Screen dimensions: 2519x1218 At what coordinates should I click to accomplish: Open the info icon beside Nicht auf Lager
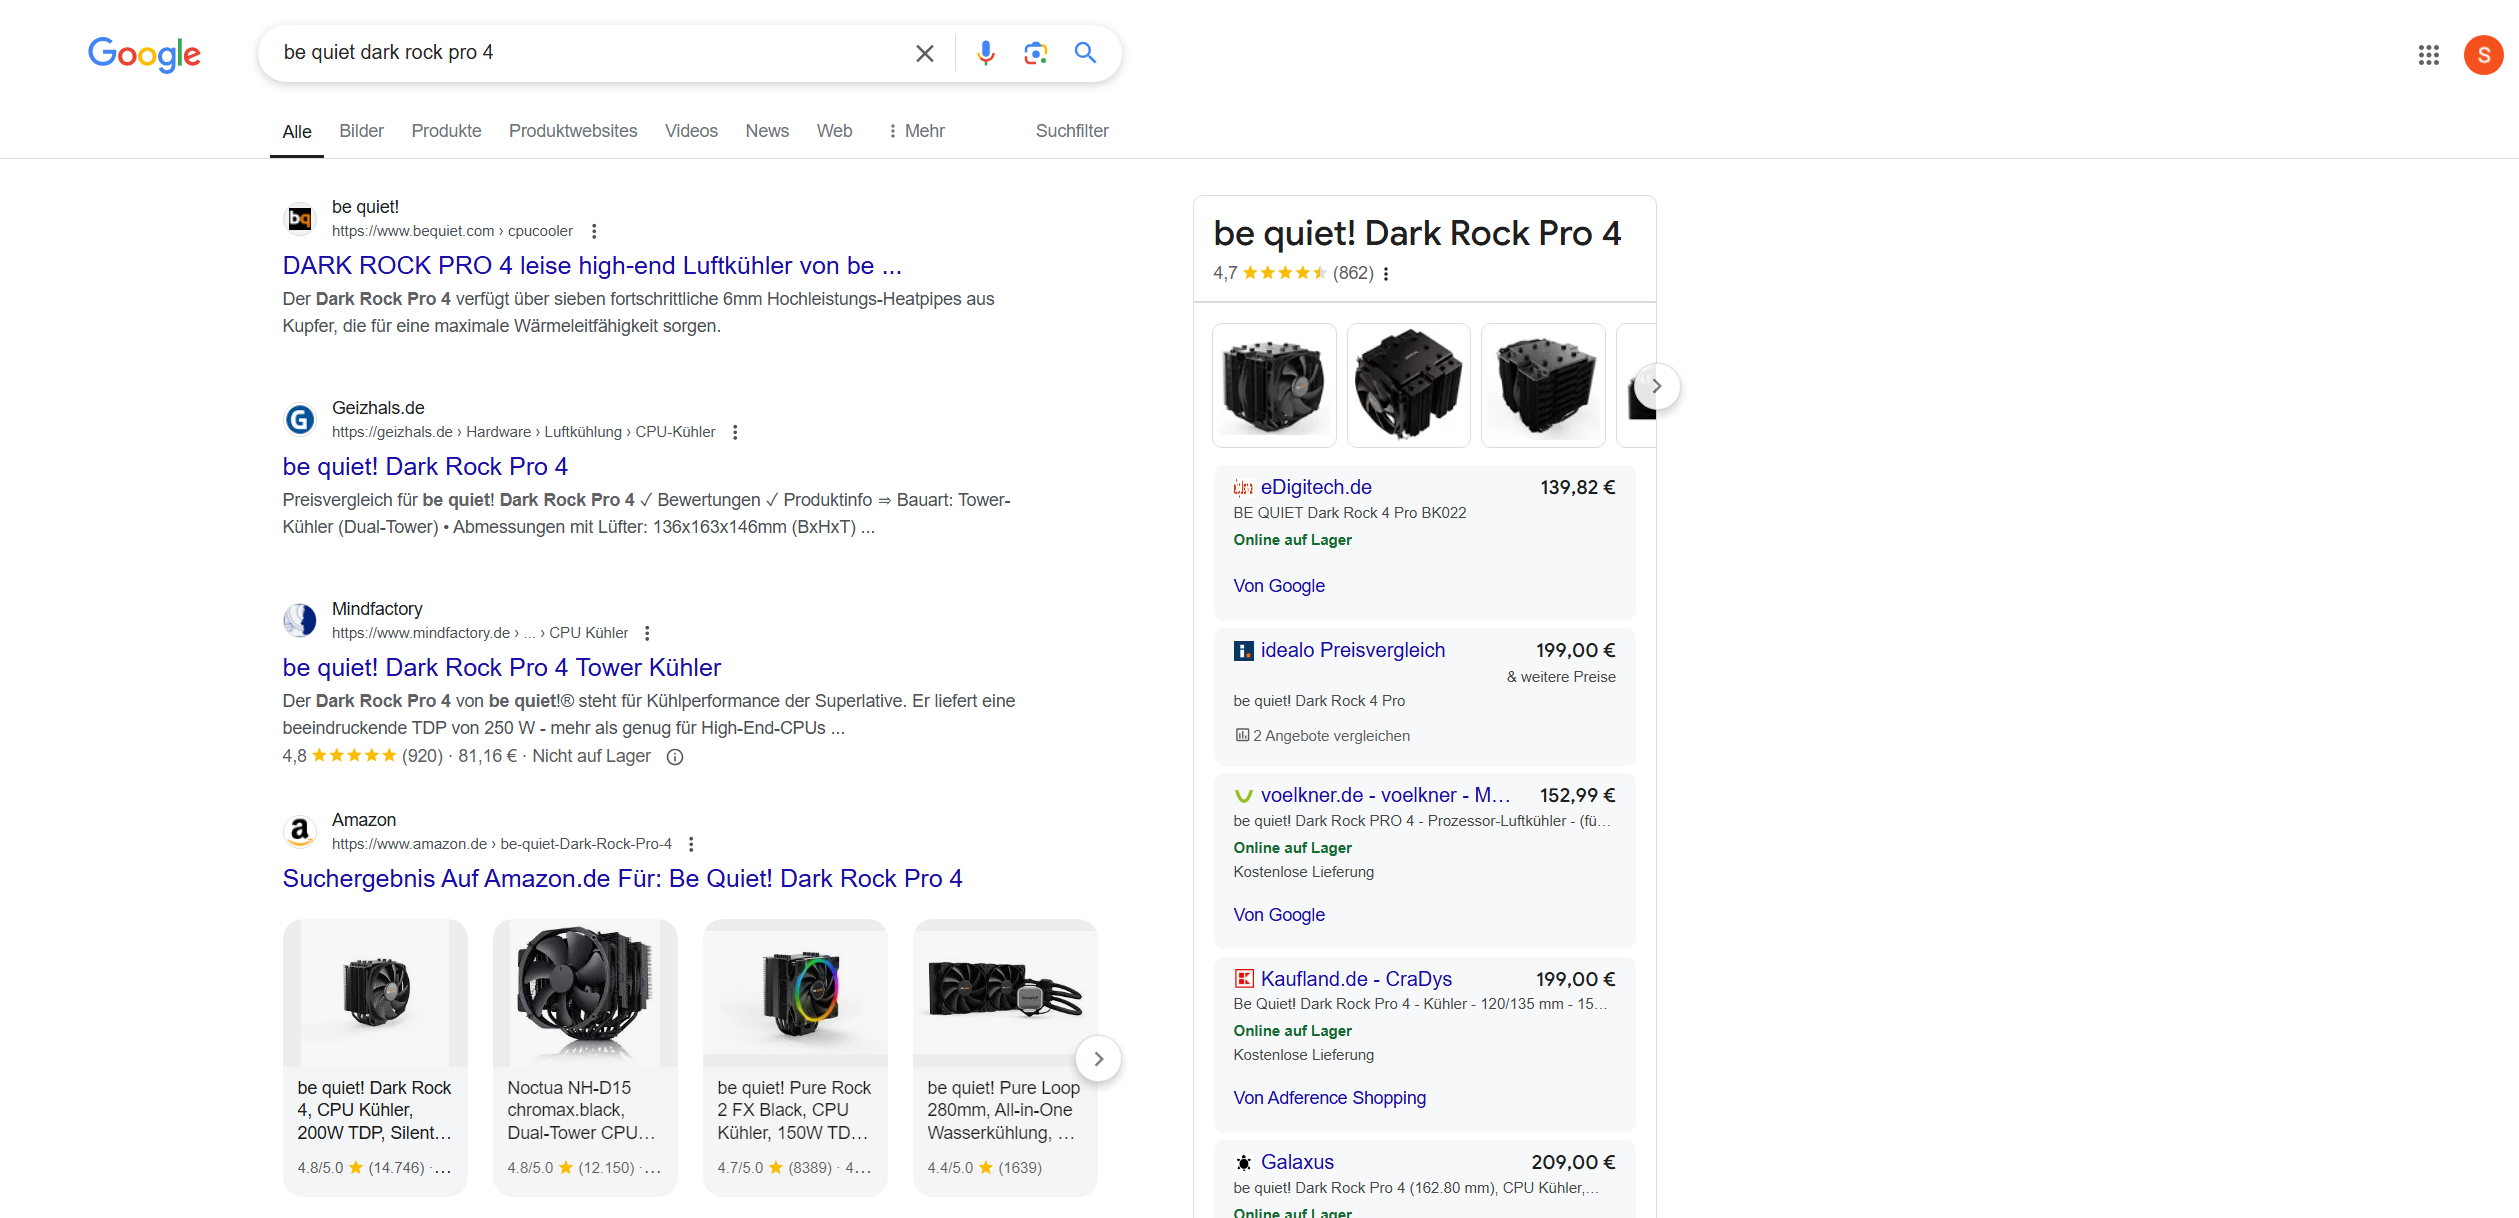675,757
